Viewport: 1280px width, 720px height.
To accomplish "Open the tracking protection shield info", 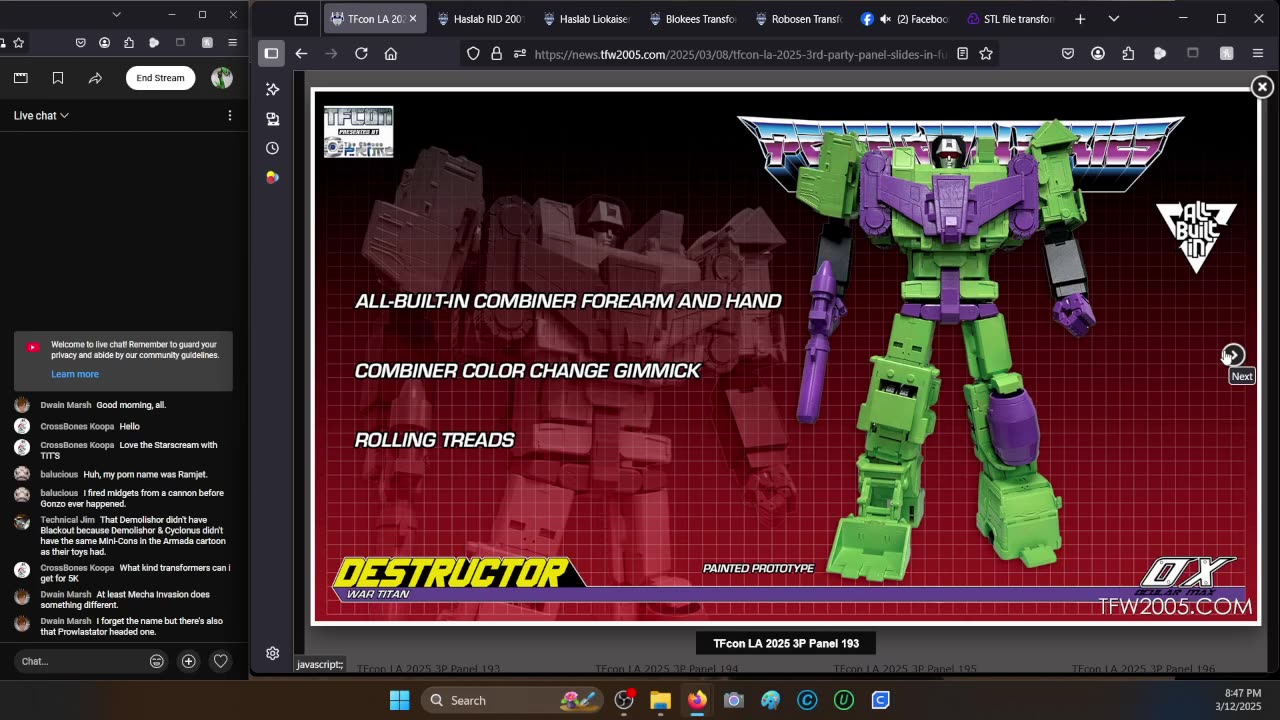I will (x=473, y=54).
